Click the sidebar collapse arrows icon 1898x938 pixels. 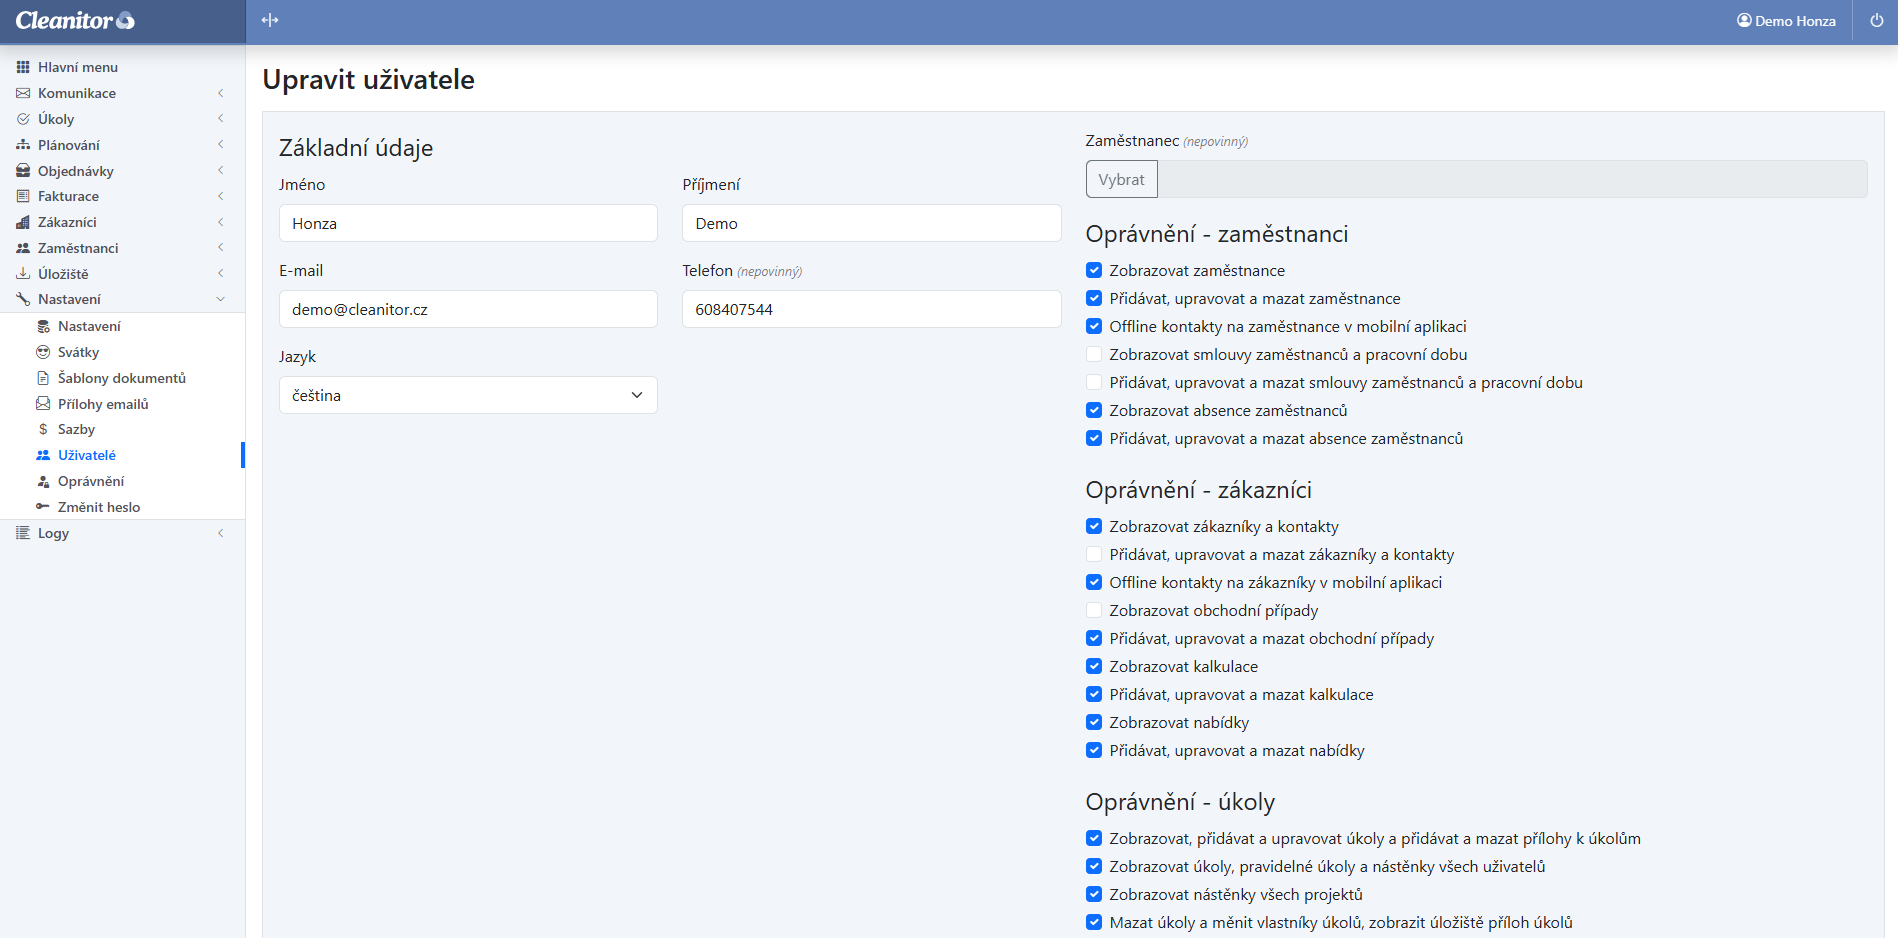pos(270,21)
